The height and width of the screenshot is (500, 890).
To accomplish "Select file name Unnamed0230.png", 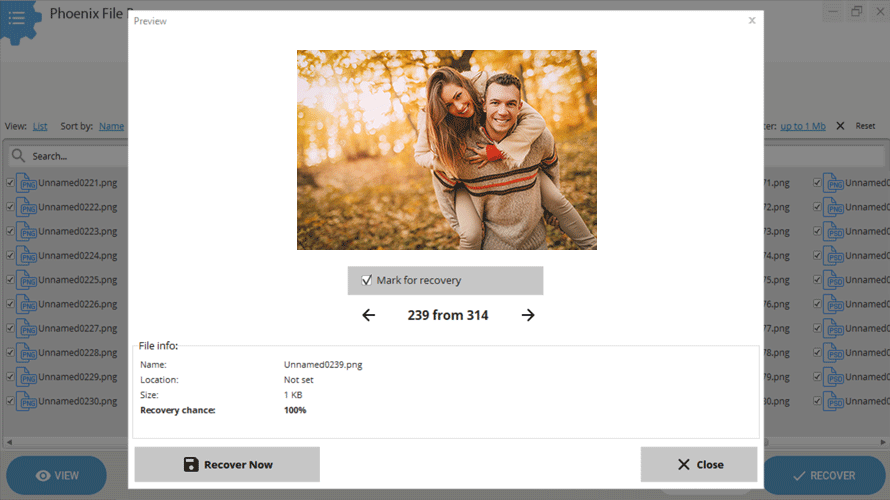I will [78, 401].
